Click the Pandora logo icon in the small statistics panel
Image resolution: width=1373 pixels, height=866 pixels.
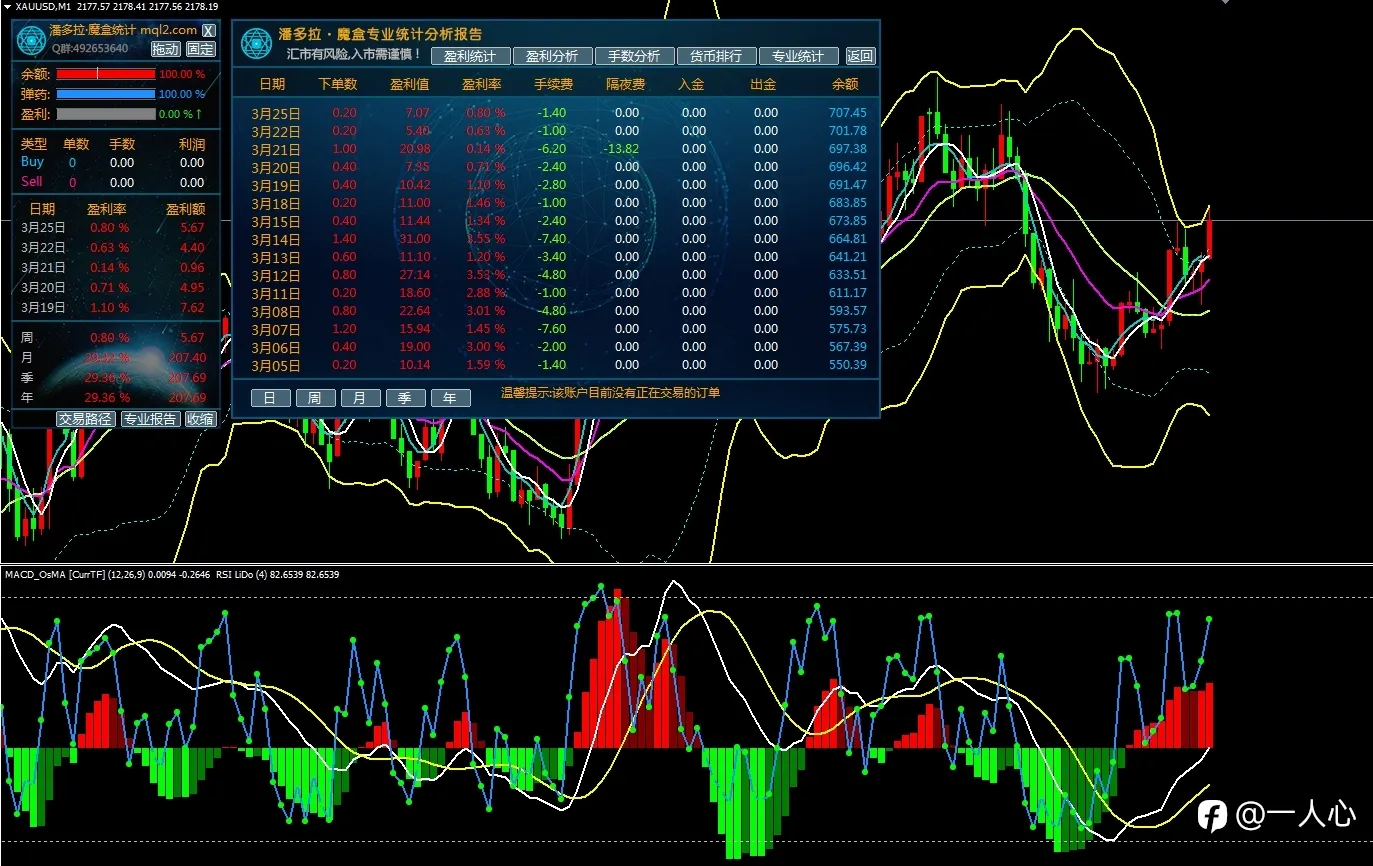pyautogui.click(x=32, y=38)
